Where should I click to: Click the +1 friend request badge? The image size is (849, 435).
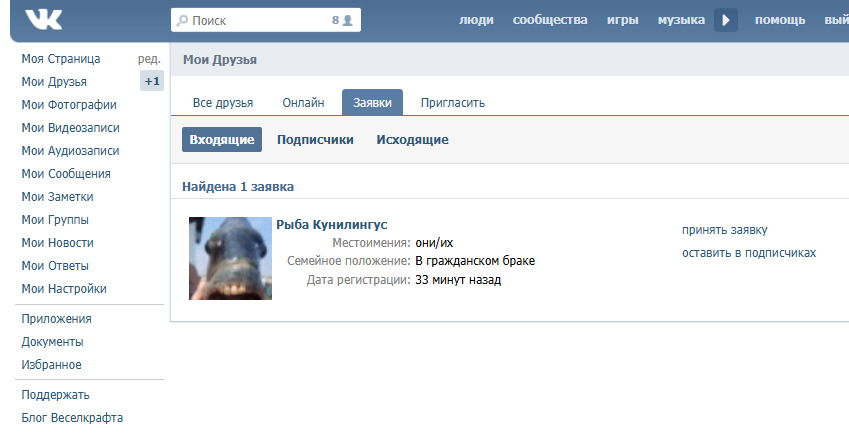152,82
